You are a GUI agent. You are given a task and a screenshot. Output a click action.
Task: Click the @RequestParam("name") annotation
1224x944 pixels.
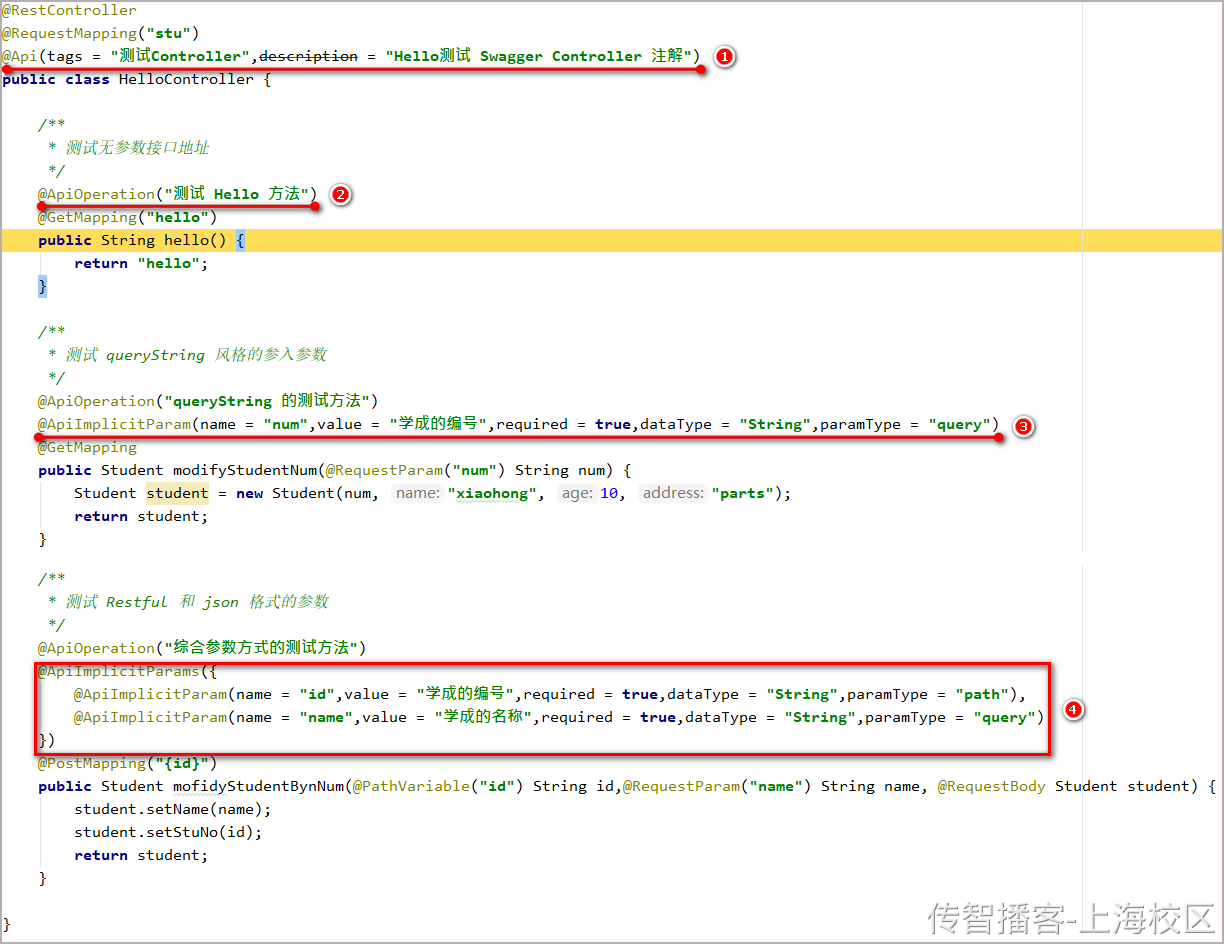(x=717, y=786)
